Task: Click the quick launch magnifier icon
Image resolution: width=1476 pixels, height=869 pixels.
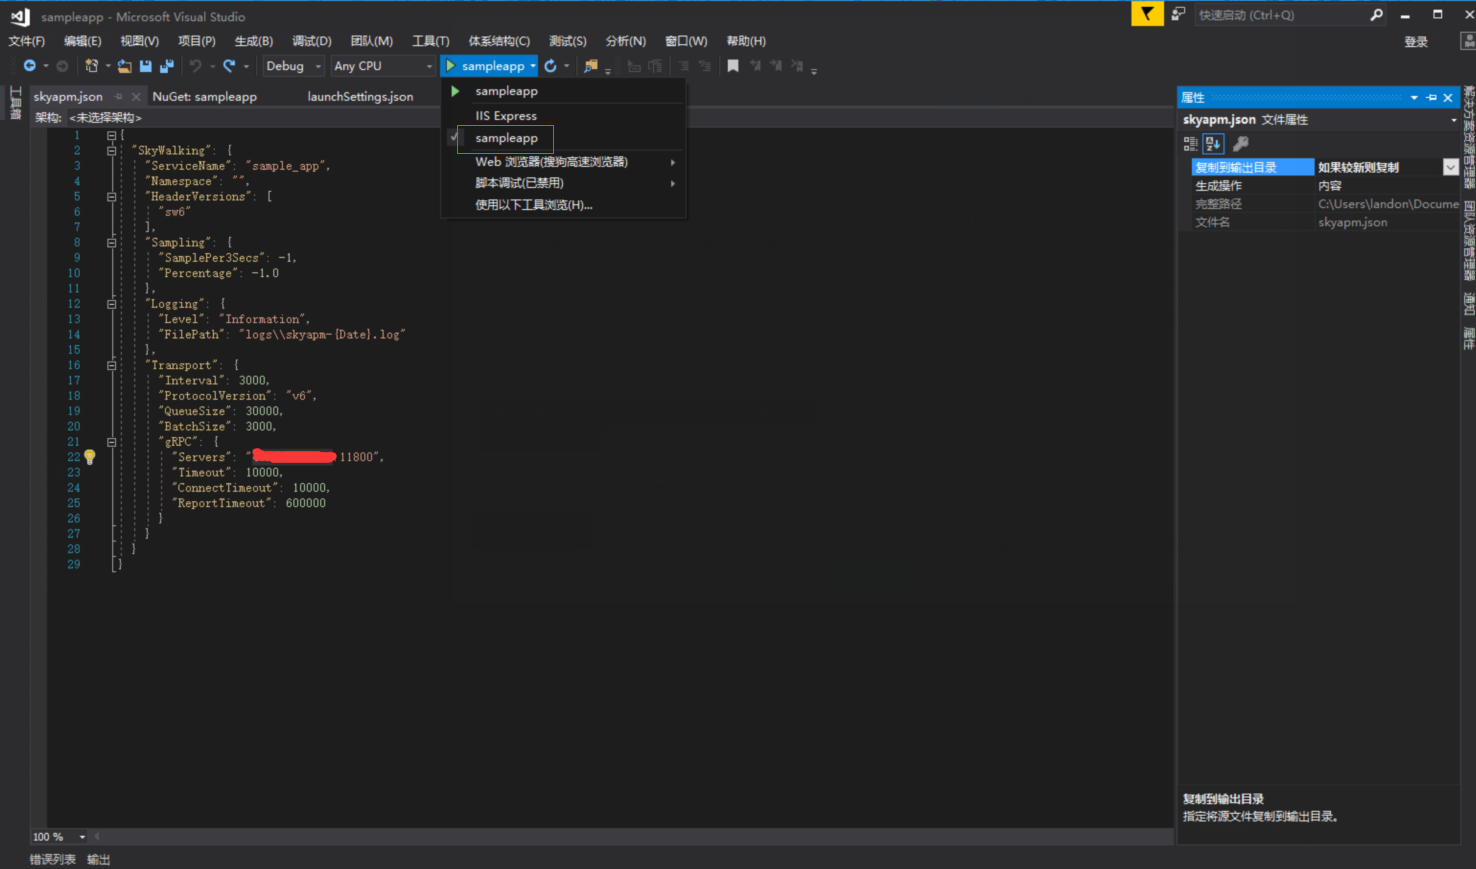Action: tap(1377, 15)
